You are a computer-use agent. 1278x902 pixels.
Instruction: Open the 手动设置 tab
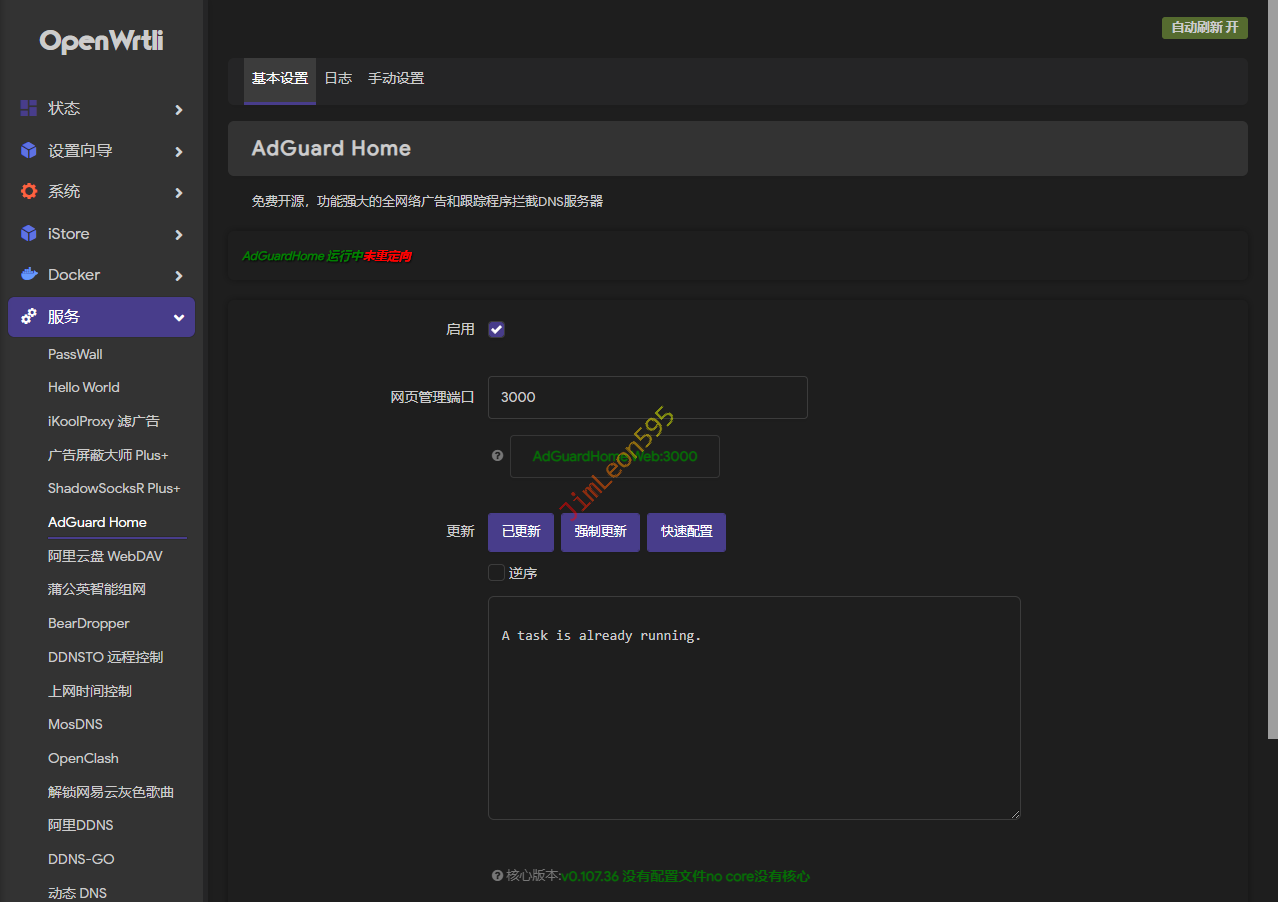pyautogui.click(x=396, y=78)
